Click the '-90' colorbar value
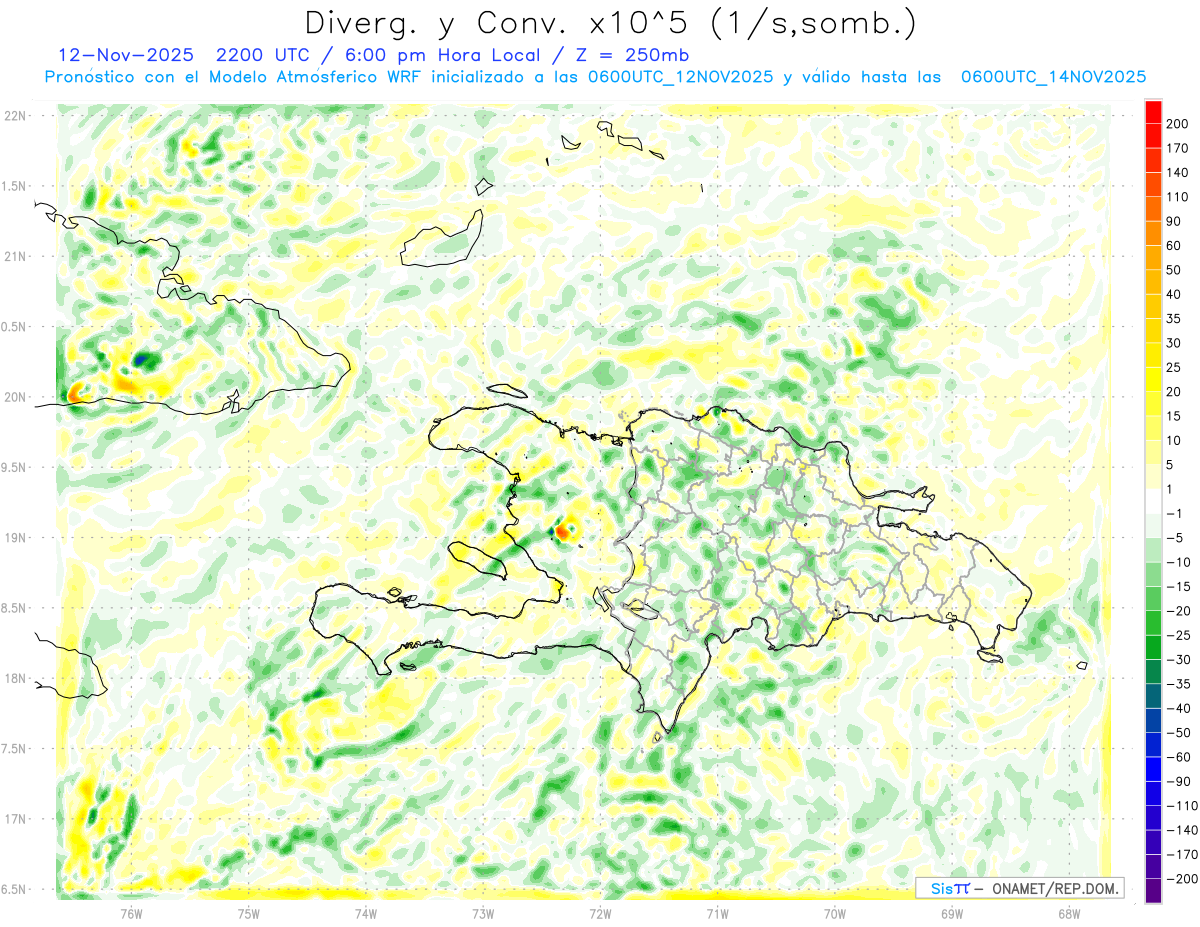 1178,781
